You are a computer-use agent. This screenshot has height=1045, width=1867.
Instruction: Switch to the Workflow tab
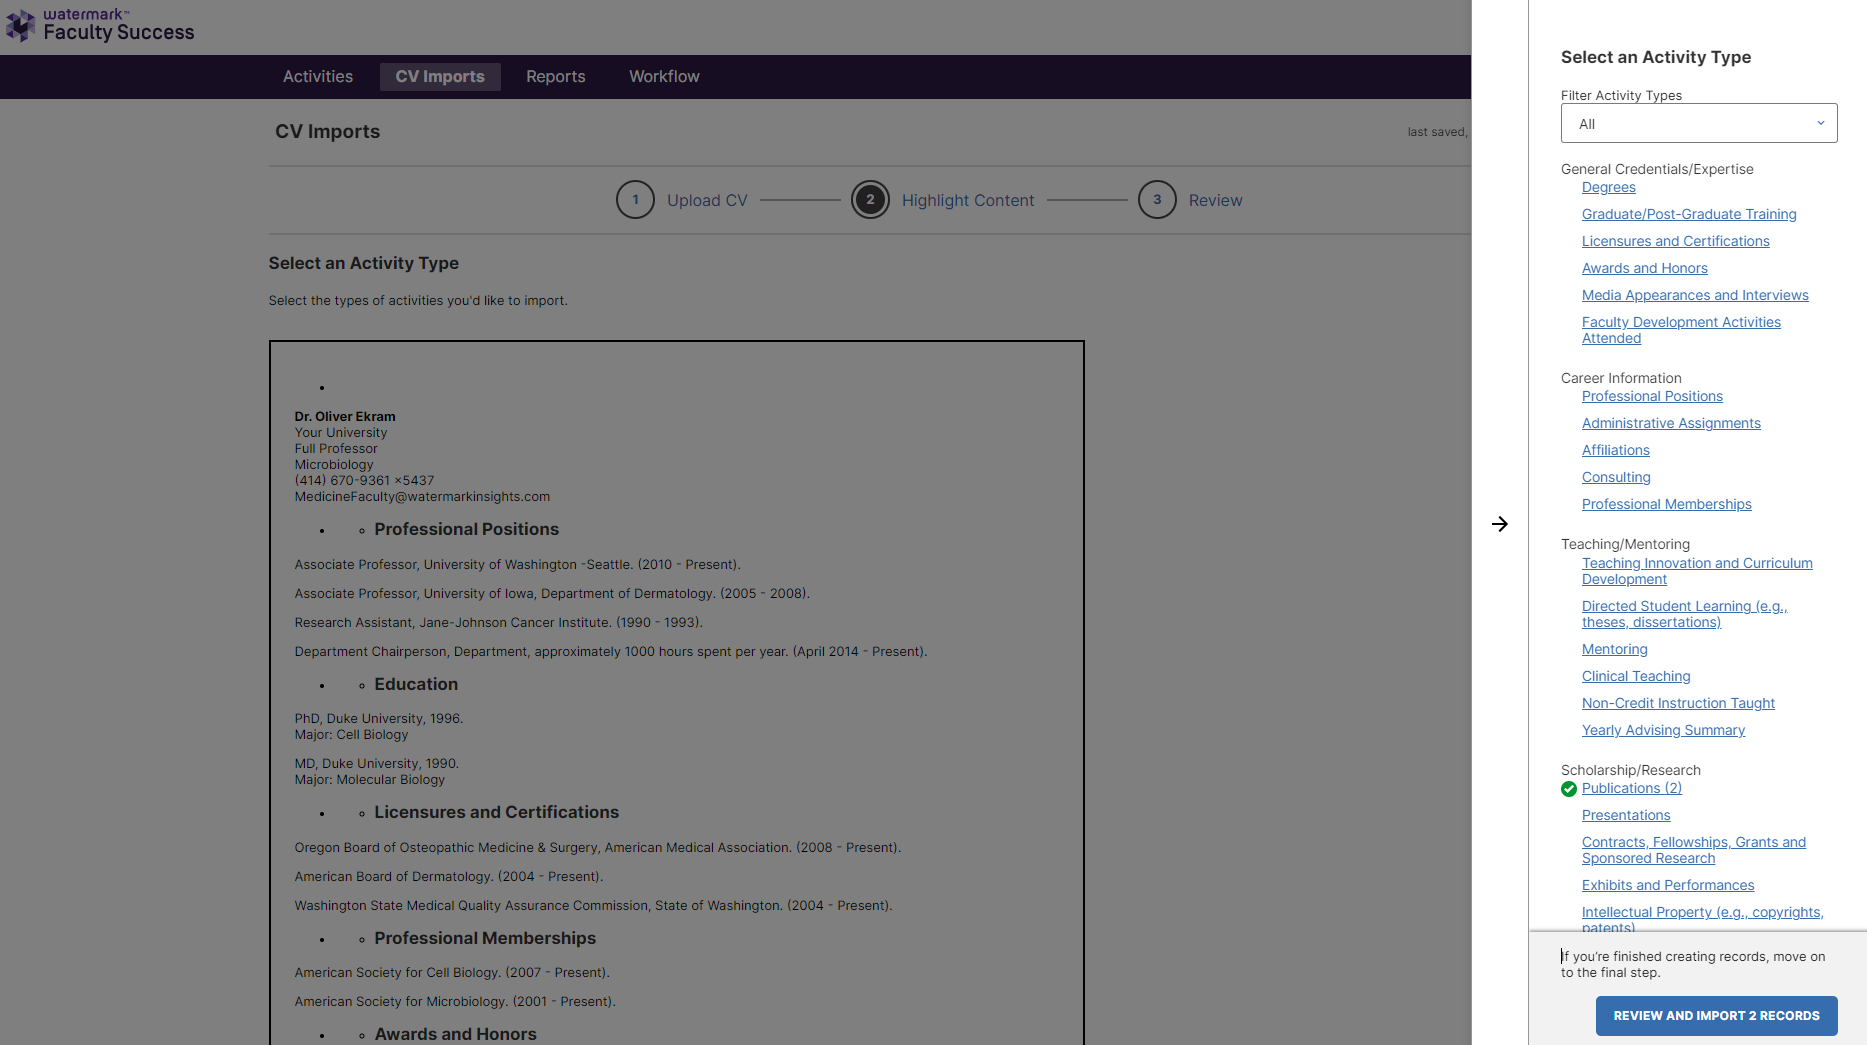663,76
